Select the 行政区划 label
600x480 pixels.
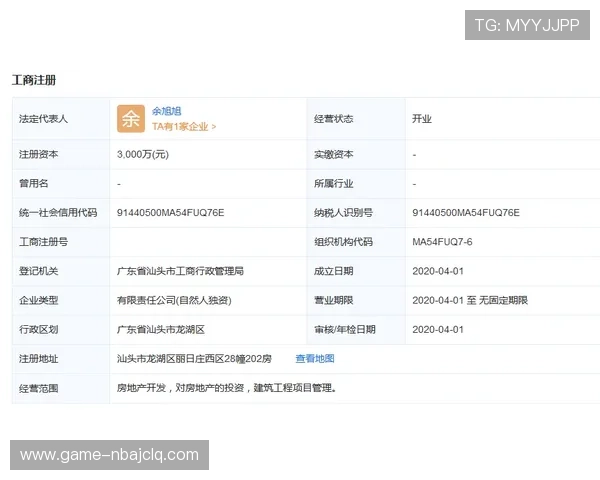tap(39, 329)
